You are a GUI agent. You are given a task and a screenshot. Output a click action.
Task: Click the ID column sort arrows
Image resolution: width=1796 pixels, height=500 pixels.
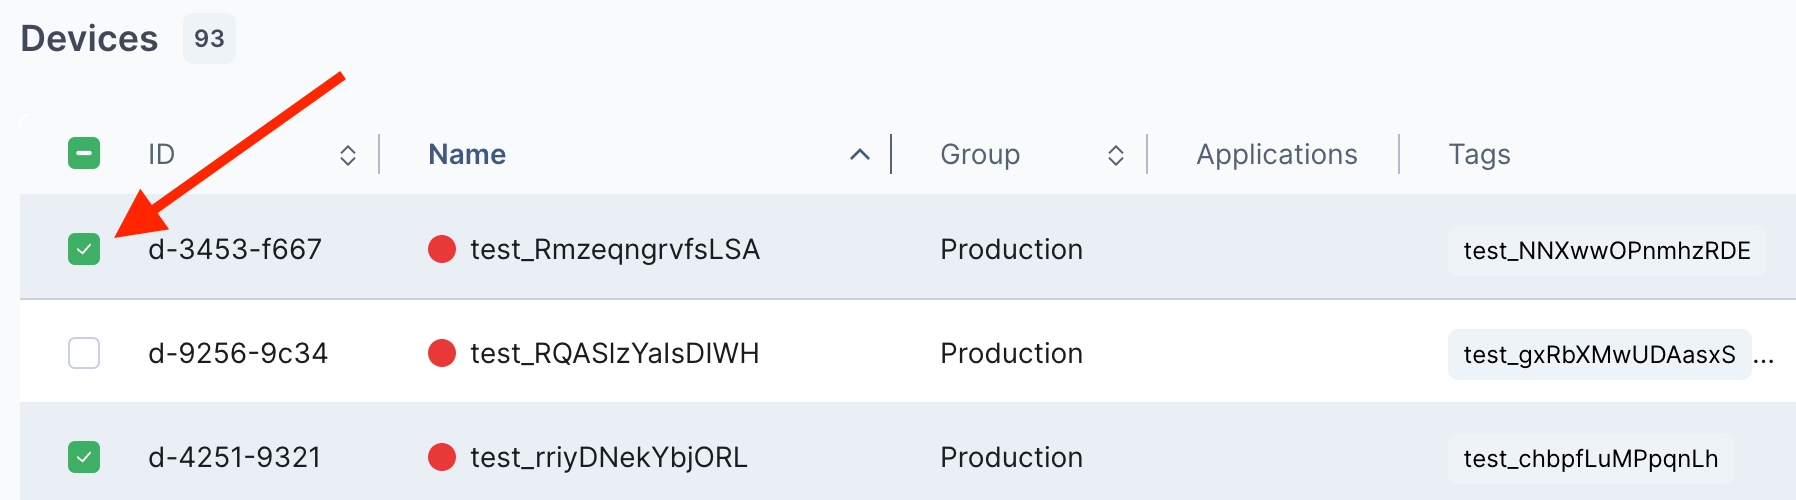347,155
